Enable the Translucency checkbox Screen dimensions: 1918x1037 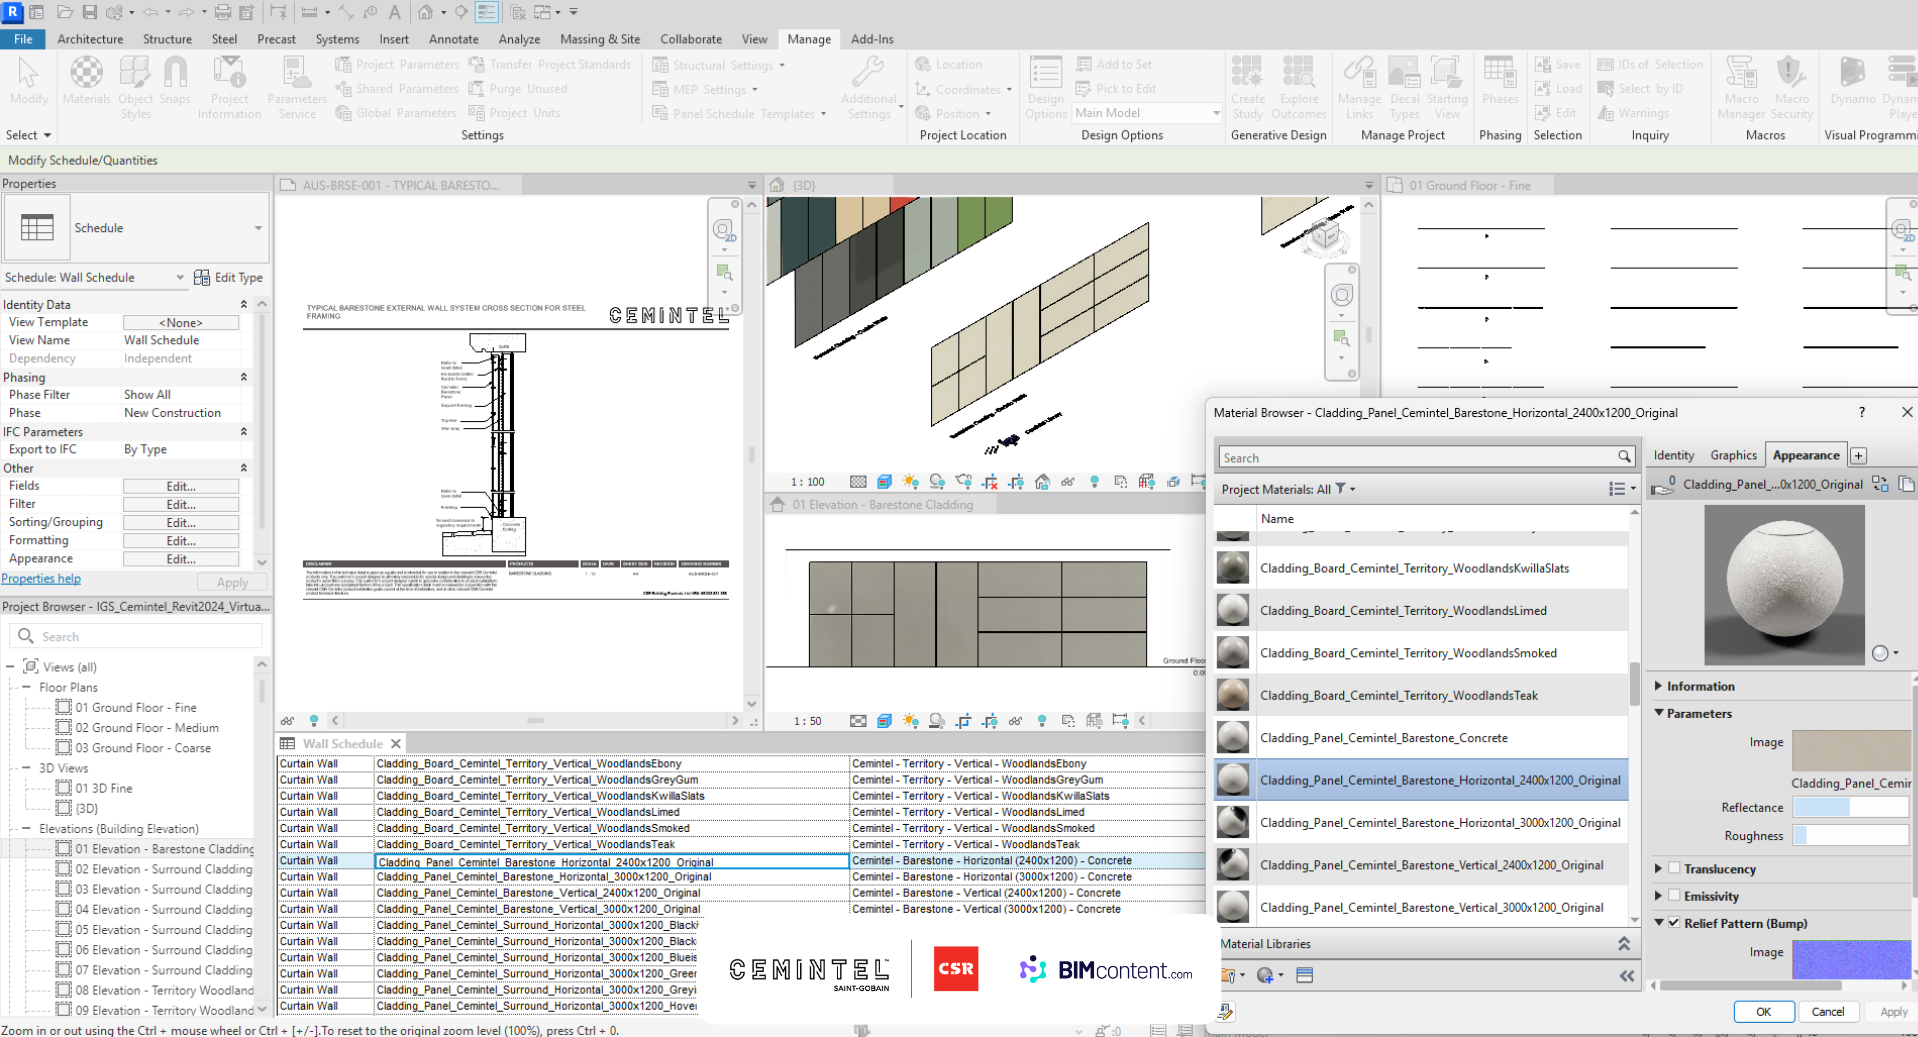1674,869
